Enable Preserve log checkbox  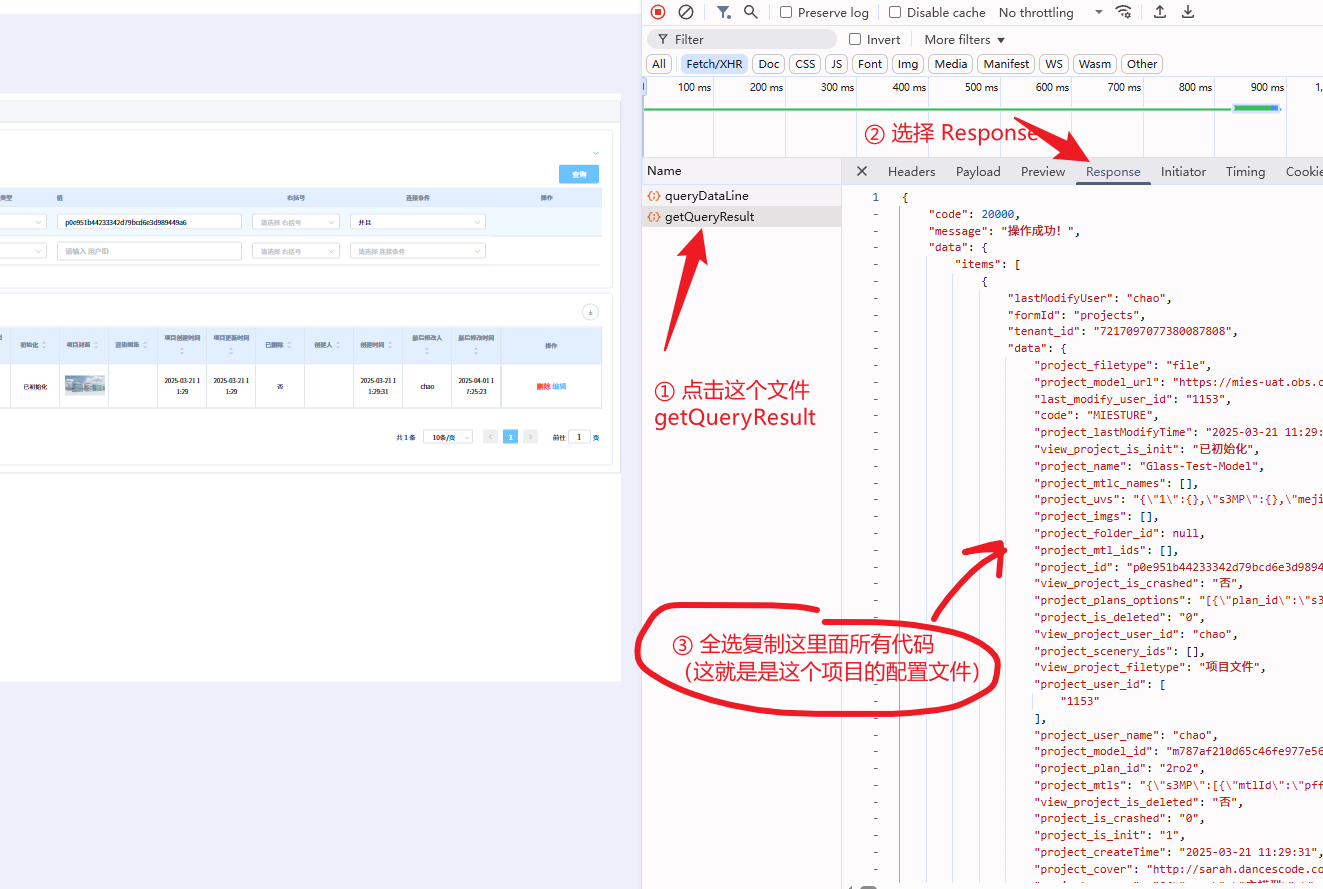point(786,12)
